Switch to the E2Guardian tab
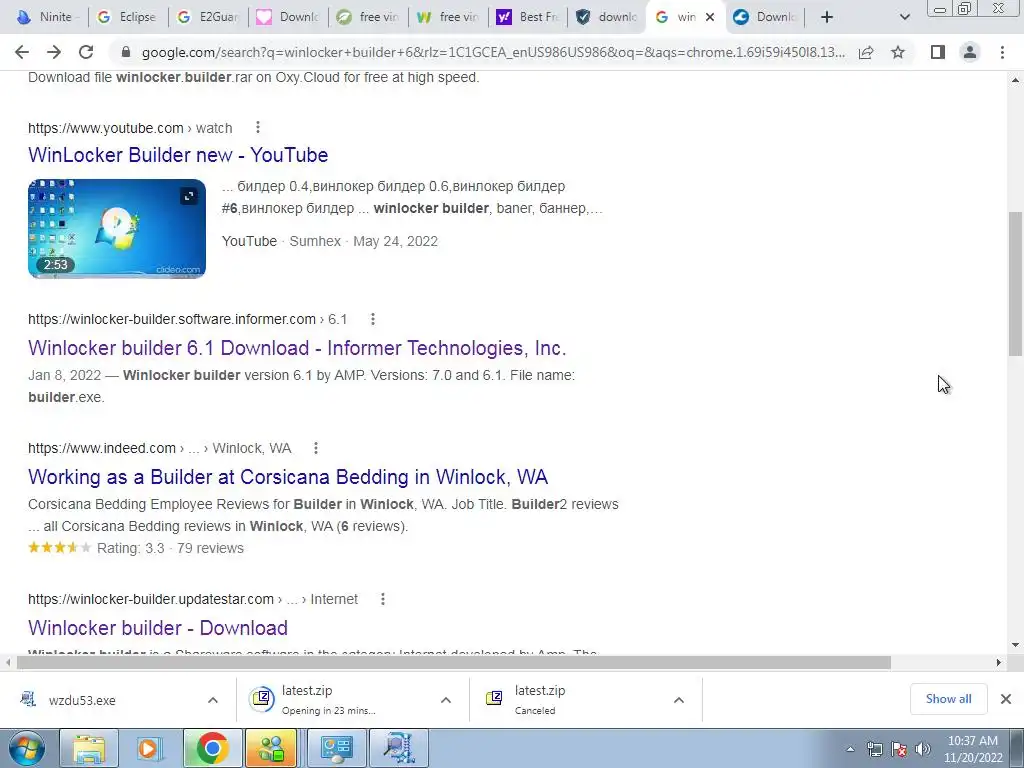The height and width of the screenshot is (768, 1024). [x=208, y=17]
